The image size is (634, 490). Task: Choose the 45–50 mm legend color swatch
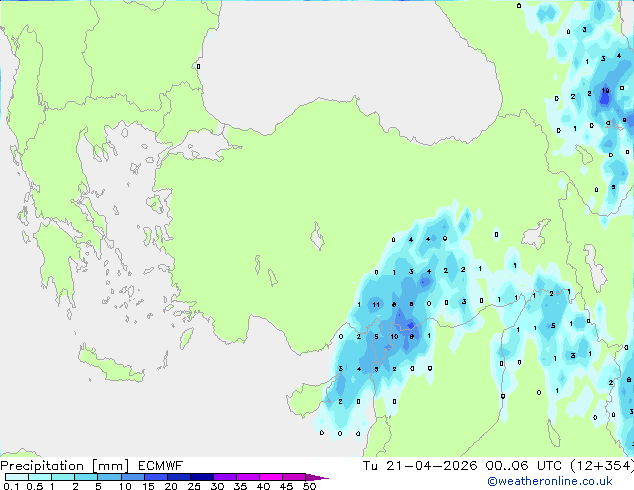pos(294,477)
